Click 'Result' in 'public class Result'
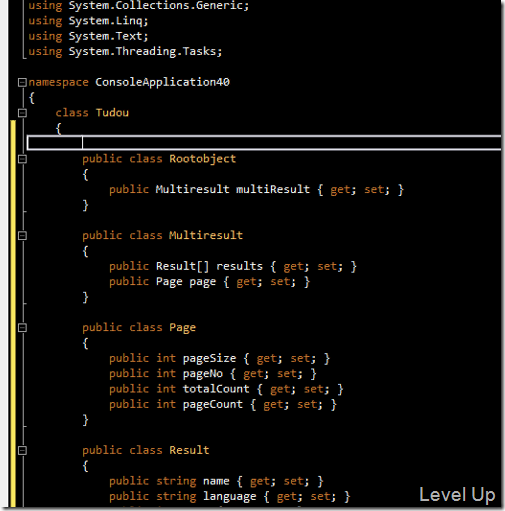505x511 pixels. [x=189, y=450]
